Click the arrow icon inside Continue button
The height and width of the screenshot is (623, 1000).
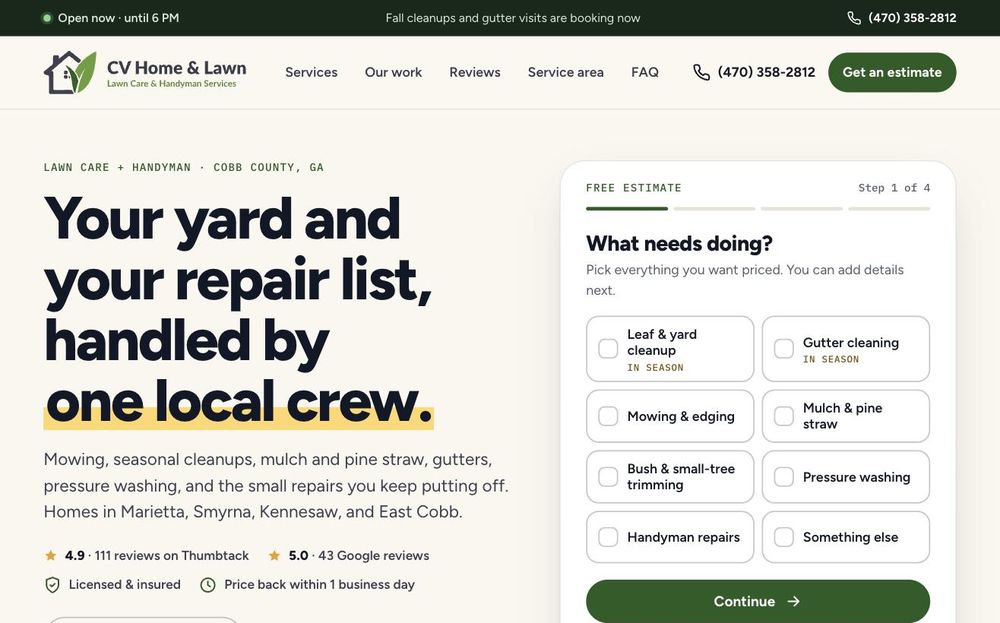click(793, 601)
